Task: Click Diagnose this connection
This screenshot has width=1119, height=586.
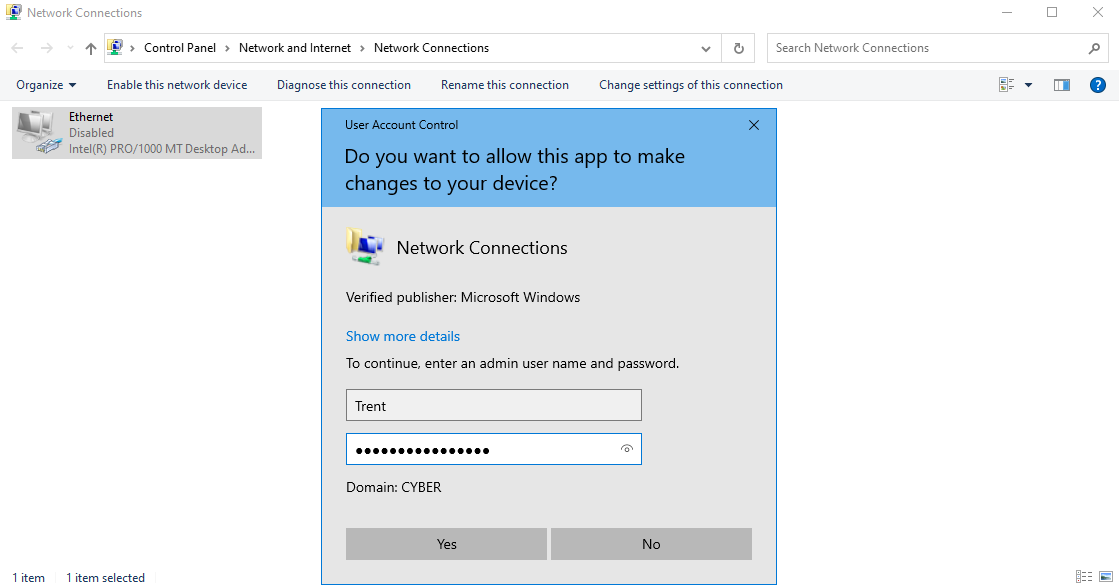Action: click(x=344, y=85)
